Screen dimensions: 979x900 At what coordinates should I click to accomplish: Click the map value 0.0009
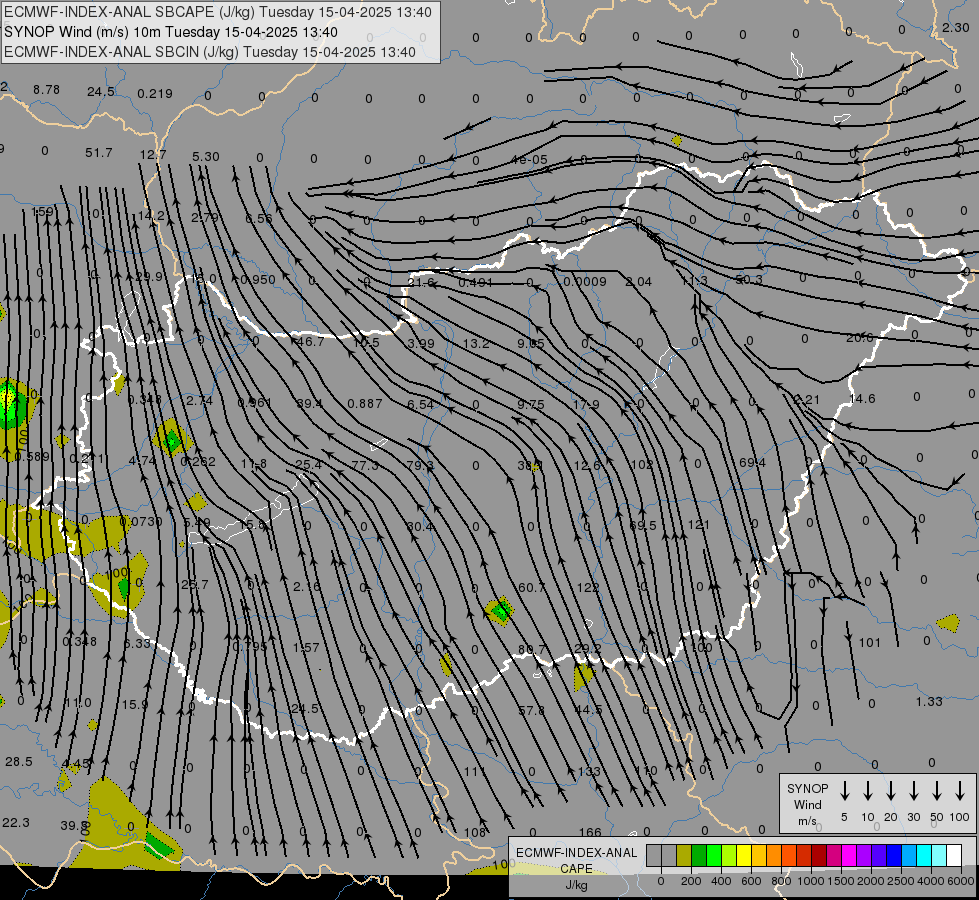click(x=584, y=282)
